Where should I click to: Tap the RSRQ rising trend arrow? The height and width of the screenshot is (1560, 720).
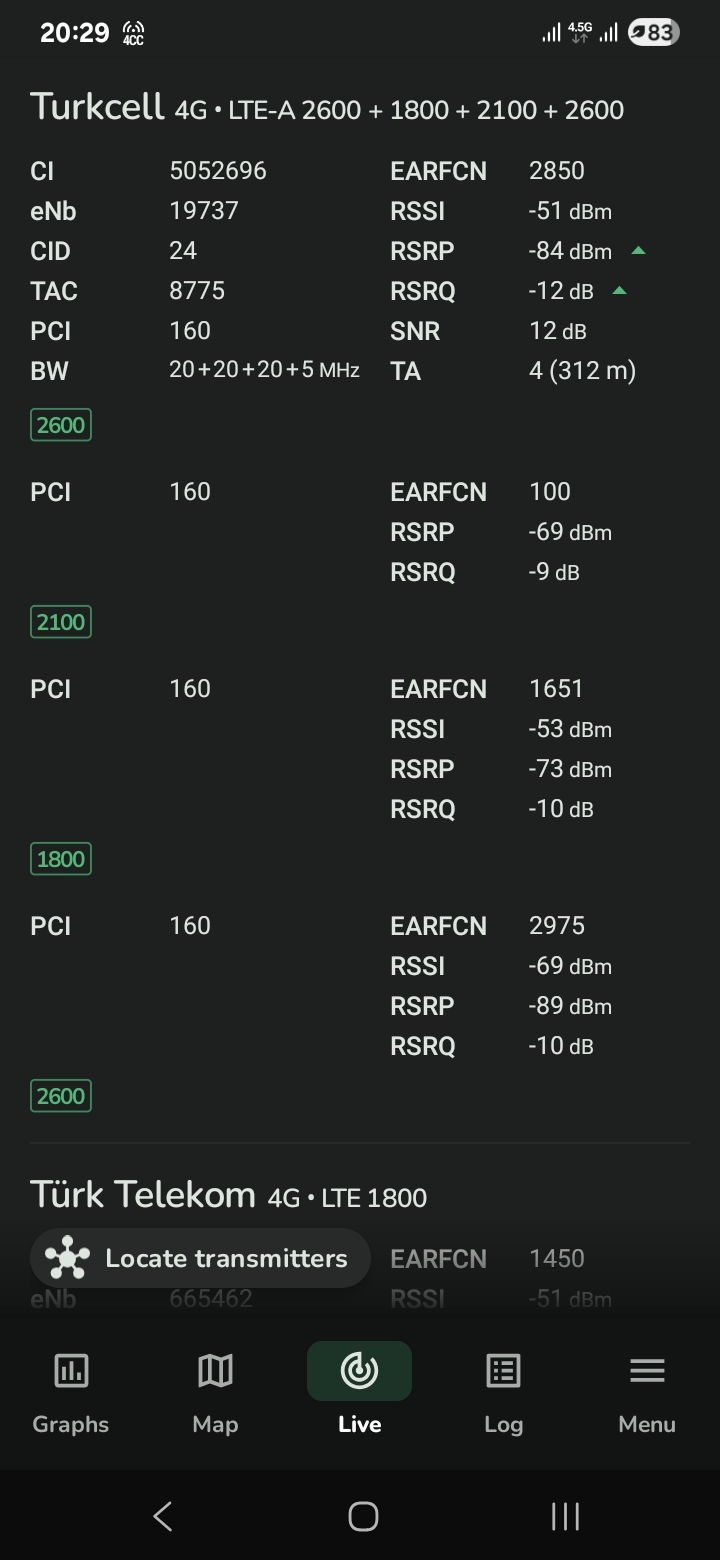[619, 291]
